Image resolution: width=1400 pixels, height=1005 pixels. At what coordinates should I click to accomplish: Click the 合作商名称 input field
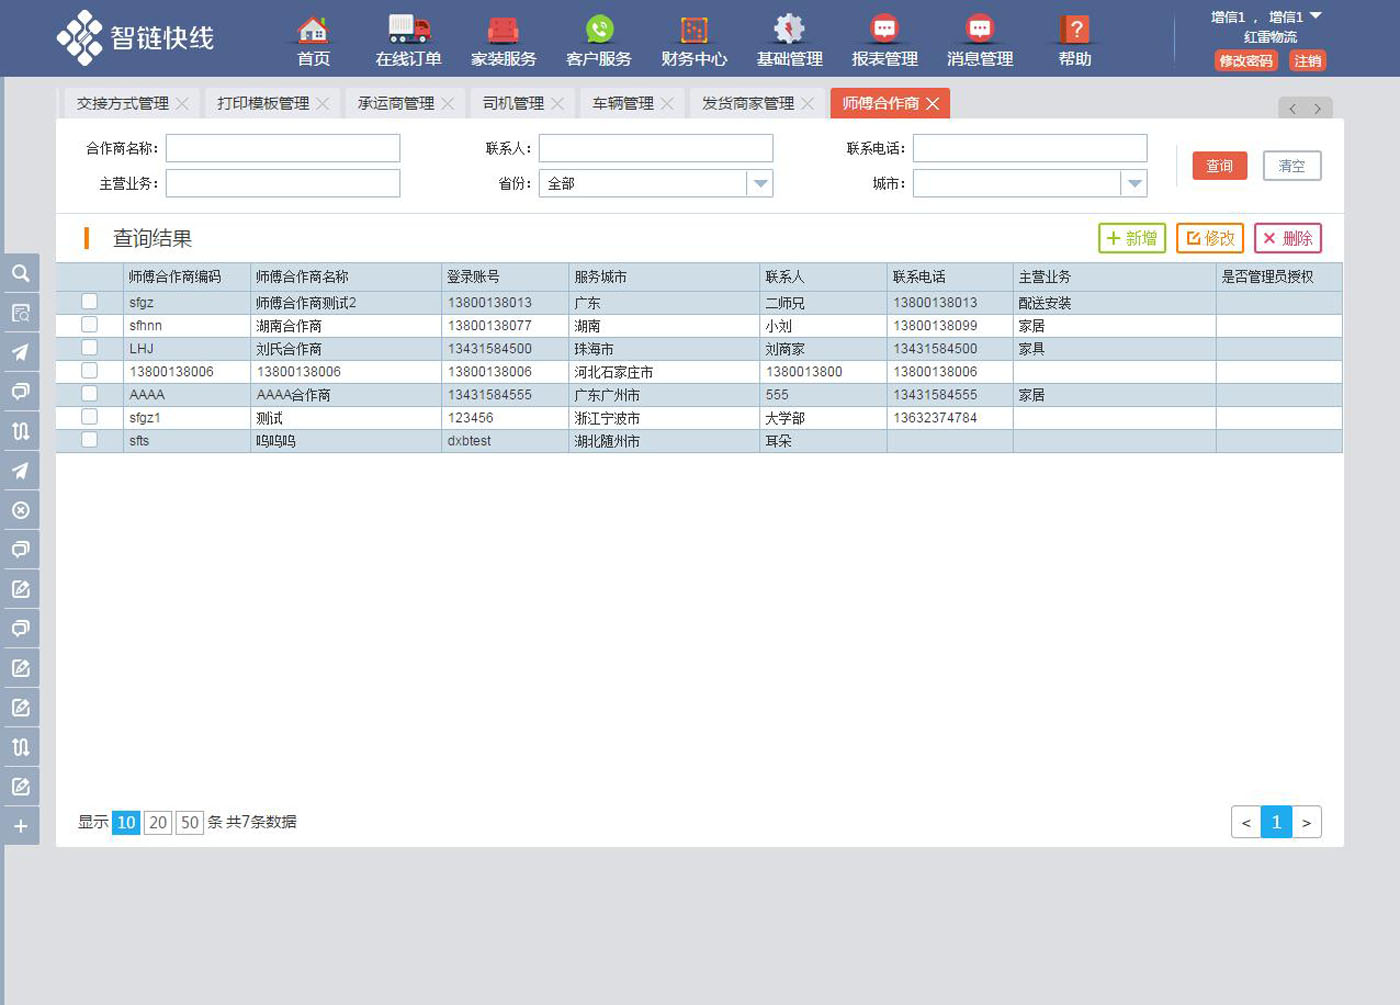tap(283, 149)
